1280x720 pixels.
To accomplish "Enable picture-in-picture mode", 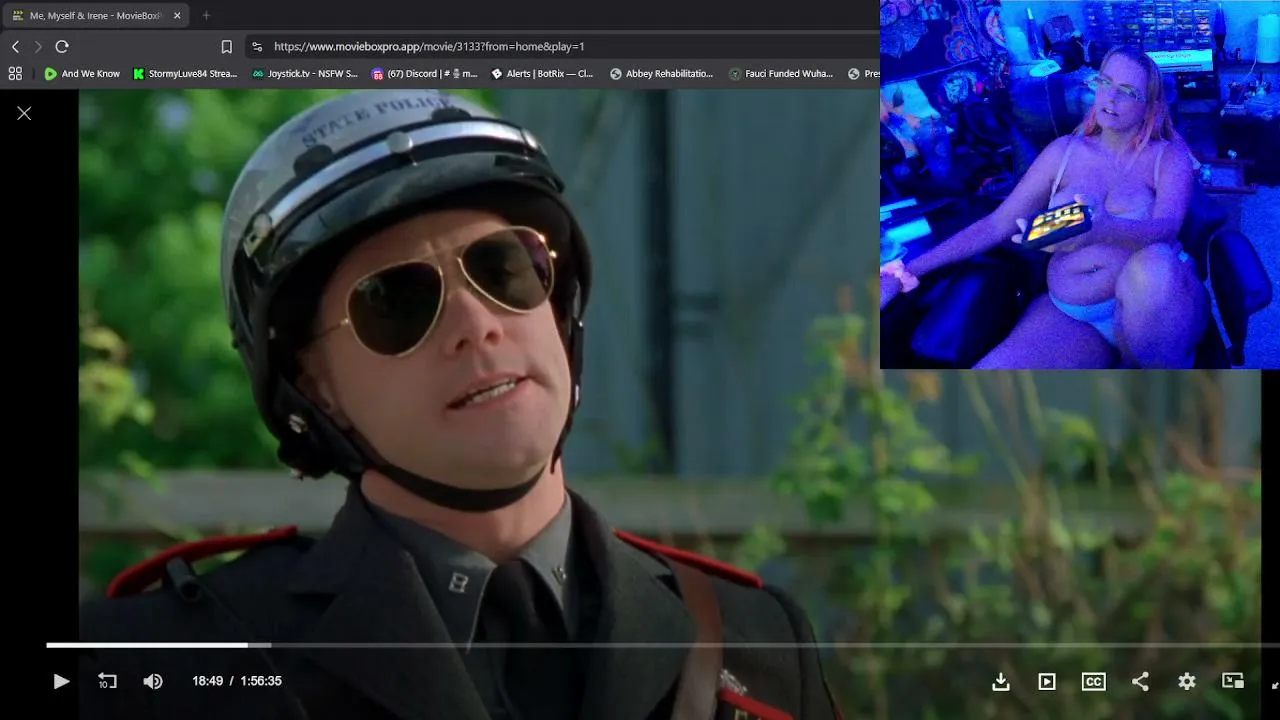I will point(1233,681).
